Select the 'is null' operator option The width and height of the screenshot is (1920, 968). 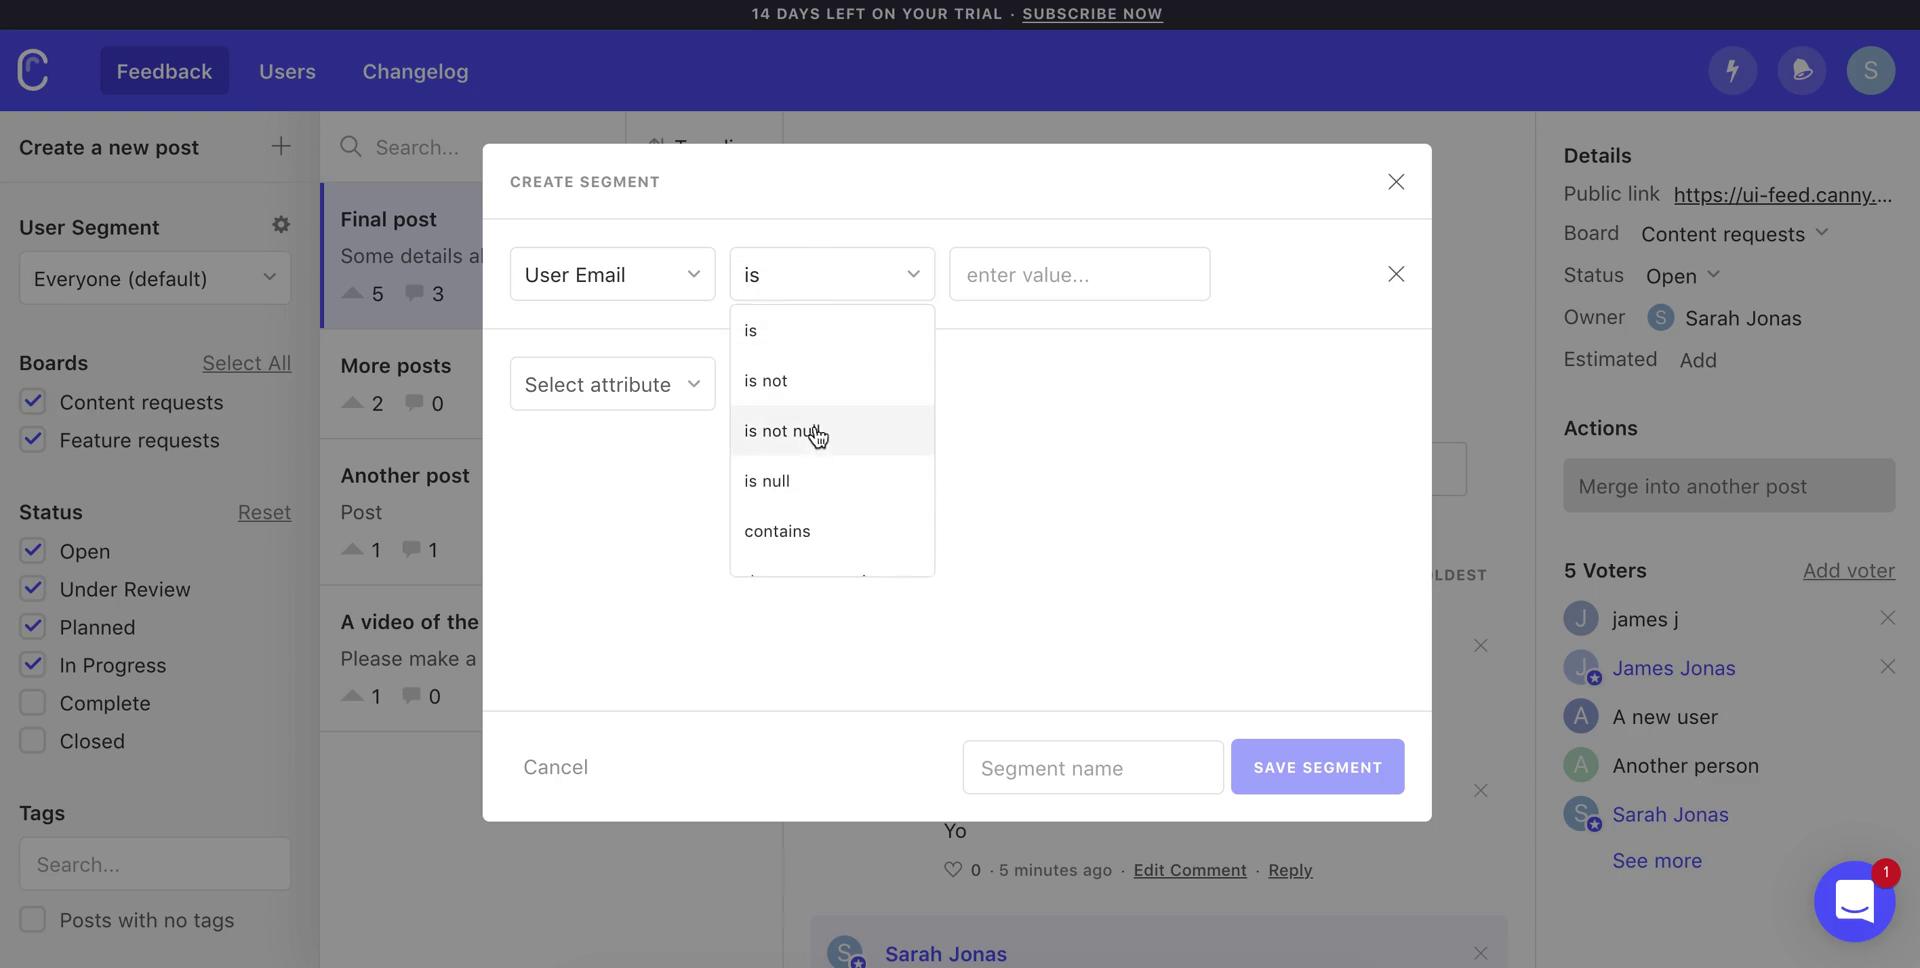767,481
